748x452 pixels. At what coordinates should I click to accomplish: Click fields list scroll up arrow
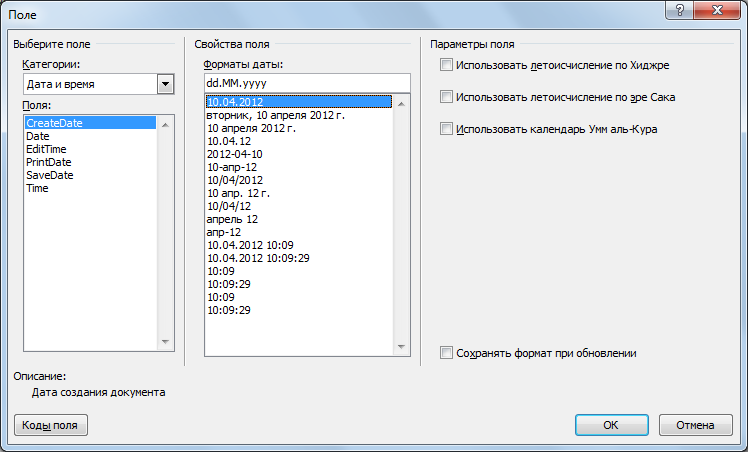click(165, 125)
